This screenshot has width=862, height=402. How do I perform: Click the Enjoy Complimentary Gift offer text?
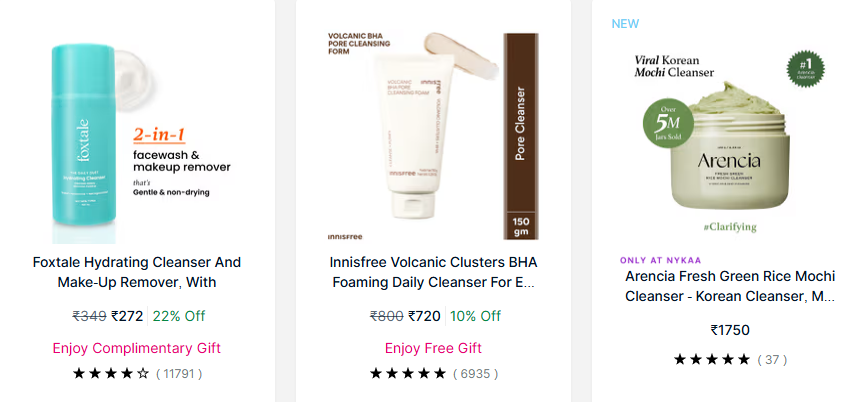[x=137, y=348]
